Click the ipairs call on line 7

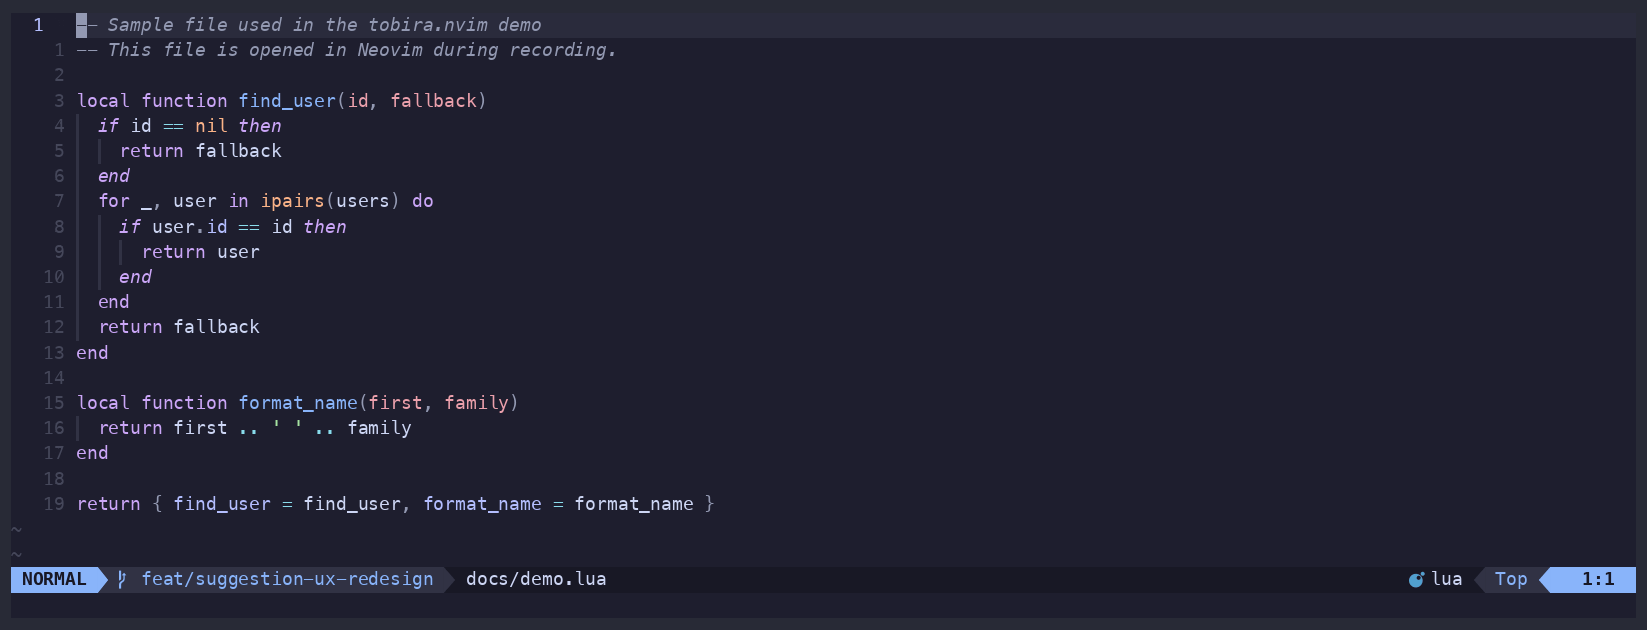(x=293, y=201)
